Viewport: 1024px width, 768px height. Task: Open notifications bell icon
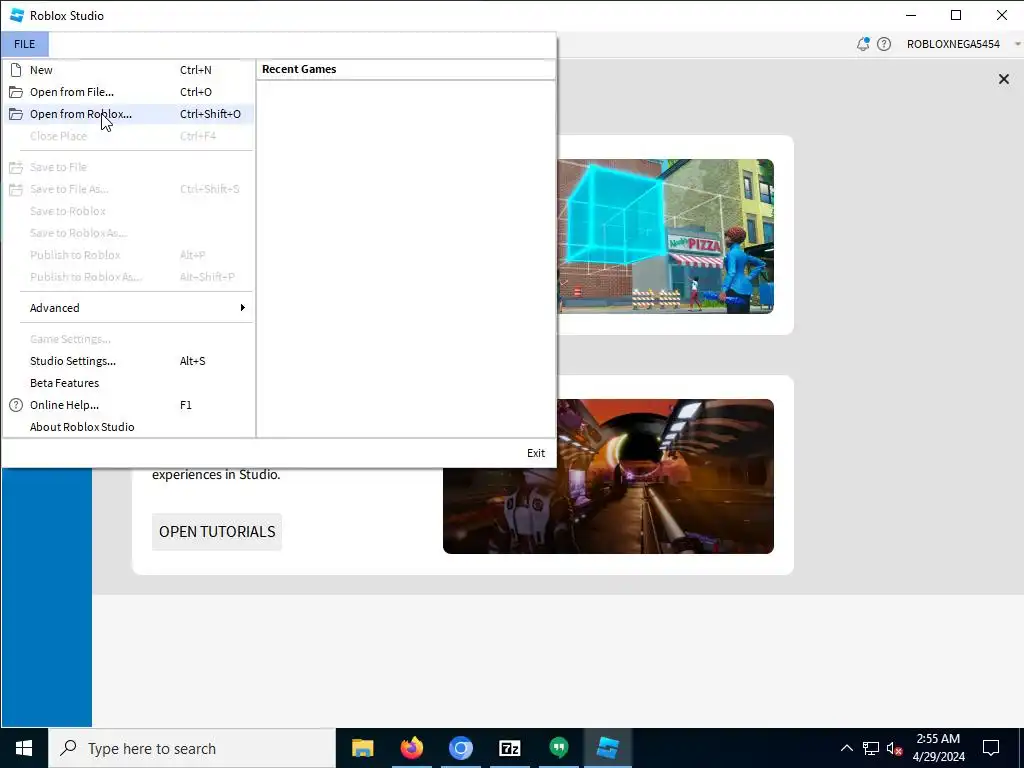click(x=863, y=44)
